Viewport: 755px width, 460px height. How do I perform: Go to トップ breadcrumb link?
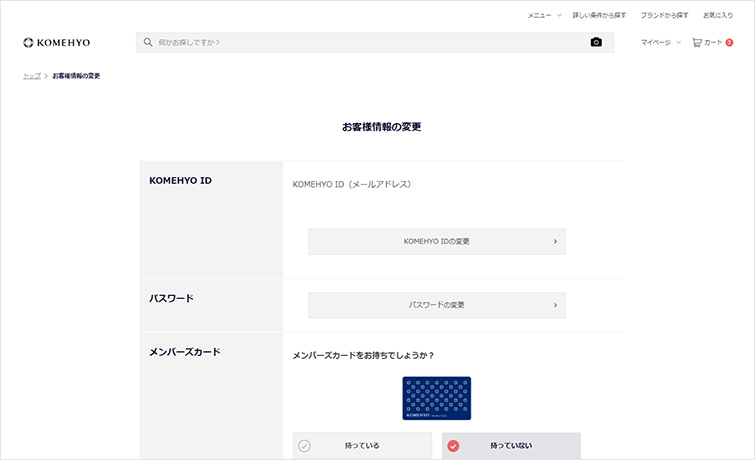coord(32,76)
